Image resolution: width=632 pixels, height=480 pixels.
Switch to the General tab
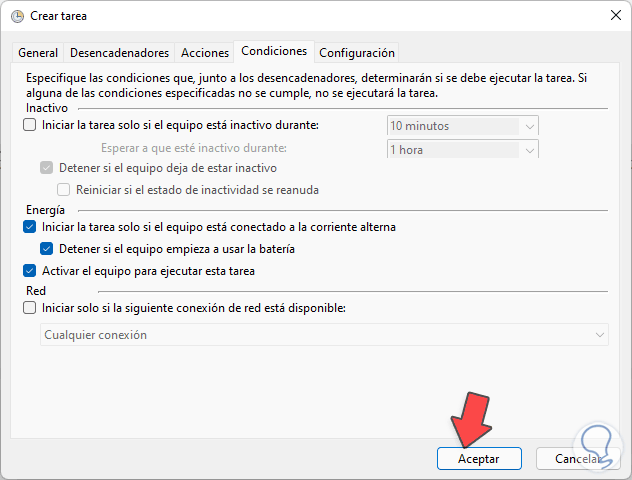(x=38, y=53)
